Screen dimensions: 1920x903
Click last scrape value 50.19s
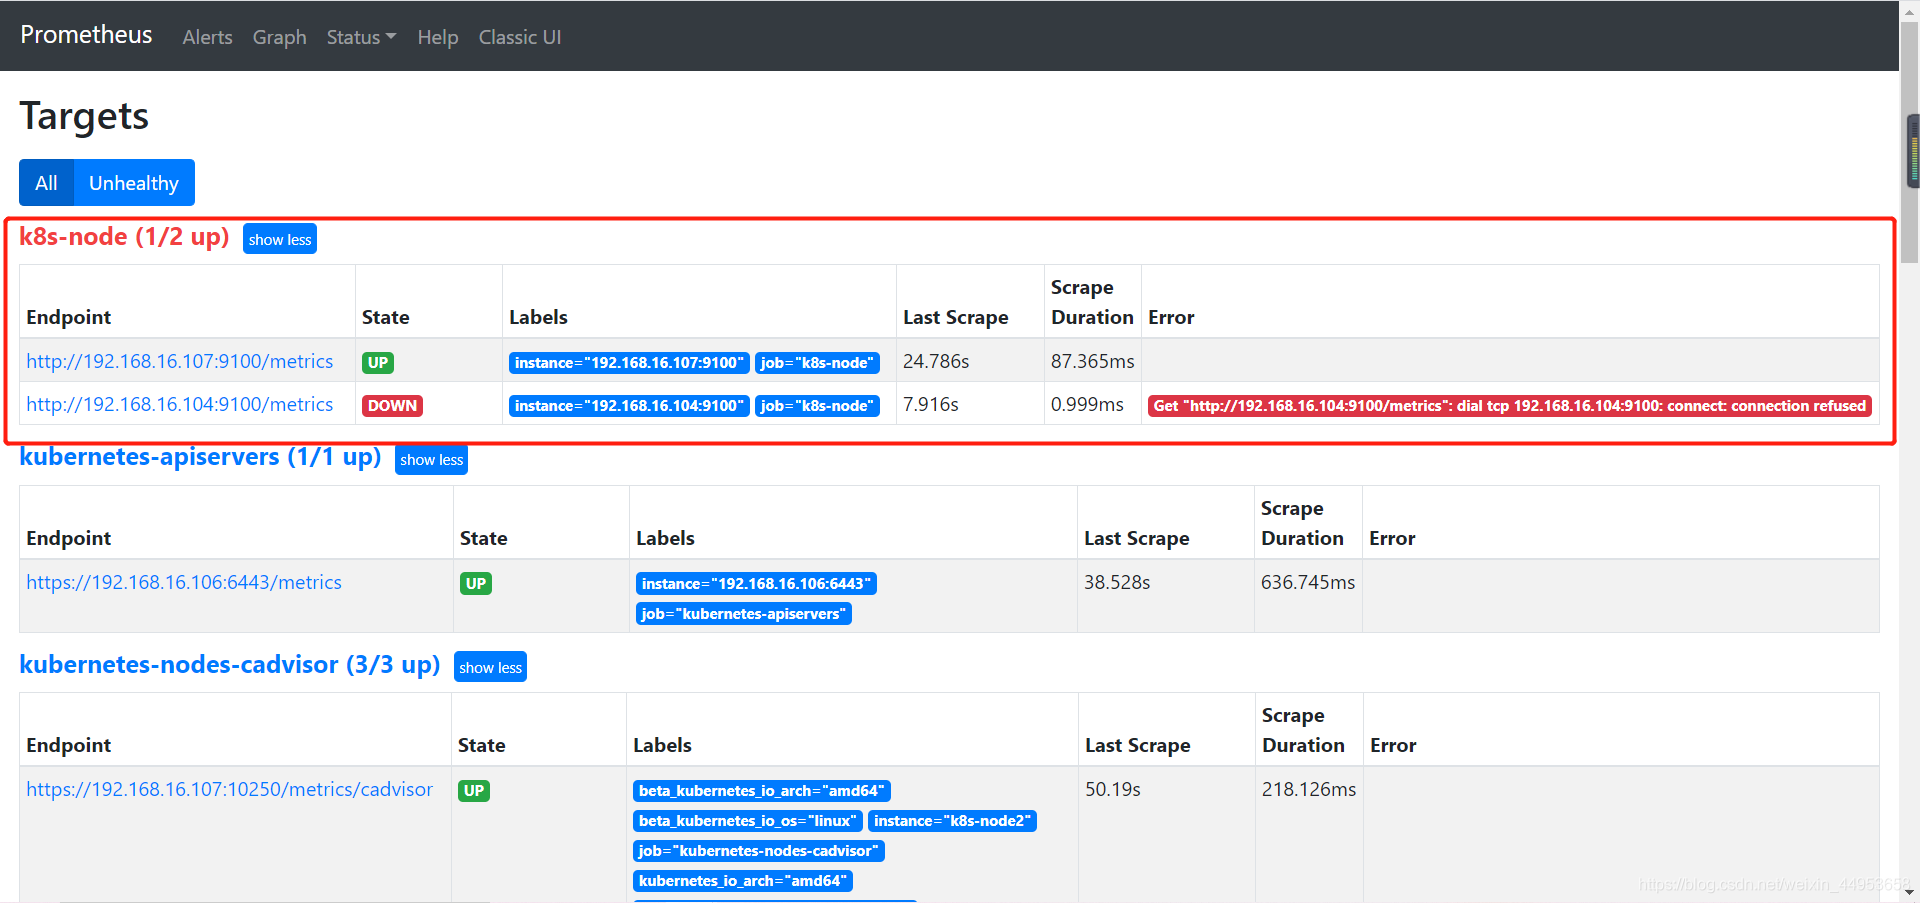[1113, 789]
